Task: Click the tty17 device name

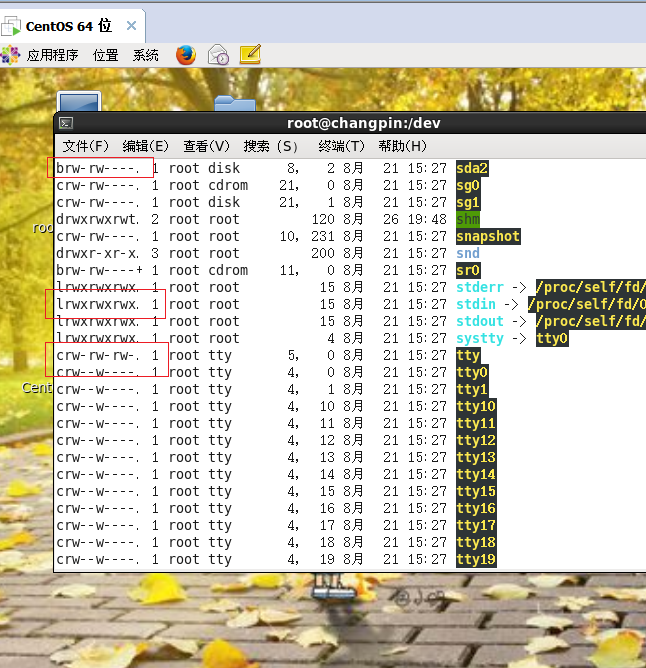Action: pos(476,526)
